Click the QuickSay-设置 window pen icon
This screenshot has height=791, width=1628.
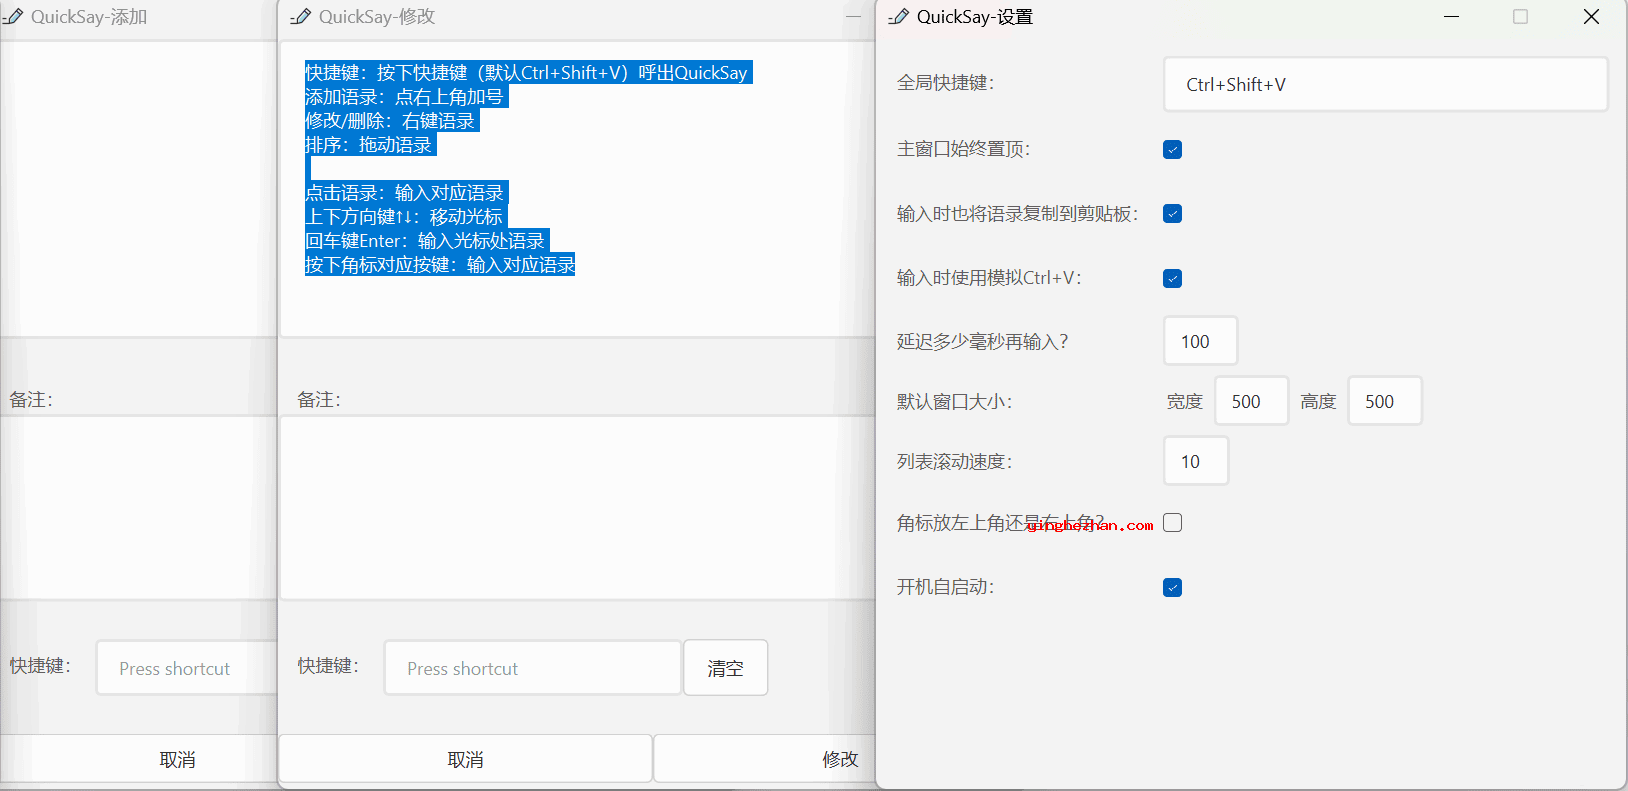pyautogui.click(x=898, y=16)
